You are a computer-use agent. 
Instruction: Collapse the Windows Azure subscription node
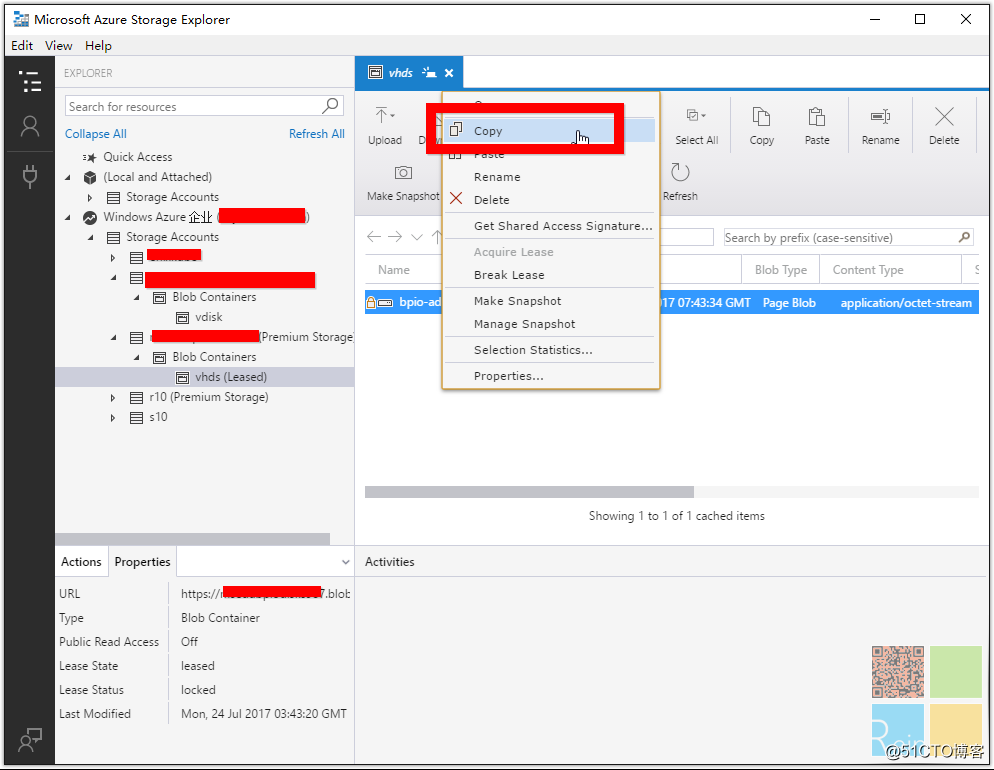pyautogui.click(x=68, y=217)
